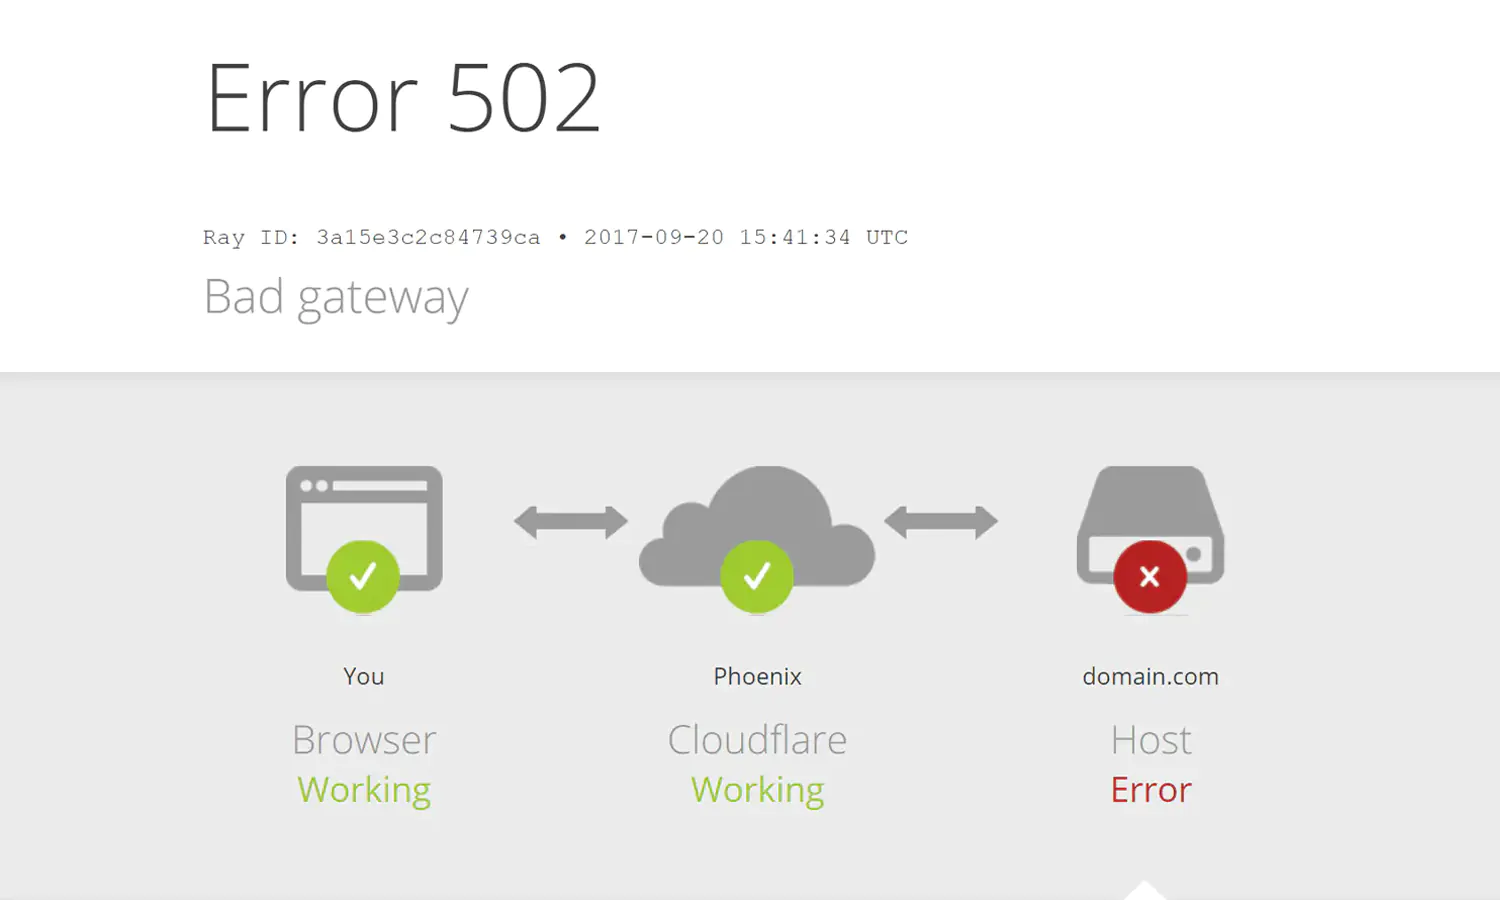This screenshot has height=900, width=1500.
Task: Click Working status under Browser
Action: pos(364,791)
